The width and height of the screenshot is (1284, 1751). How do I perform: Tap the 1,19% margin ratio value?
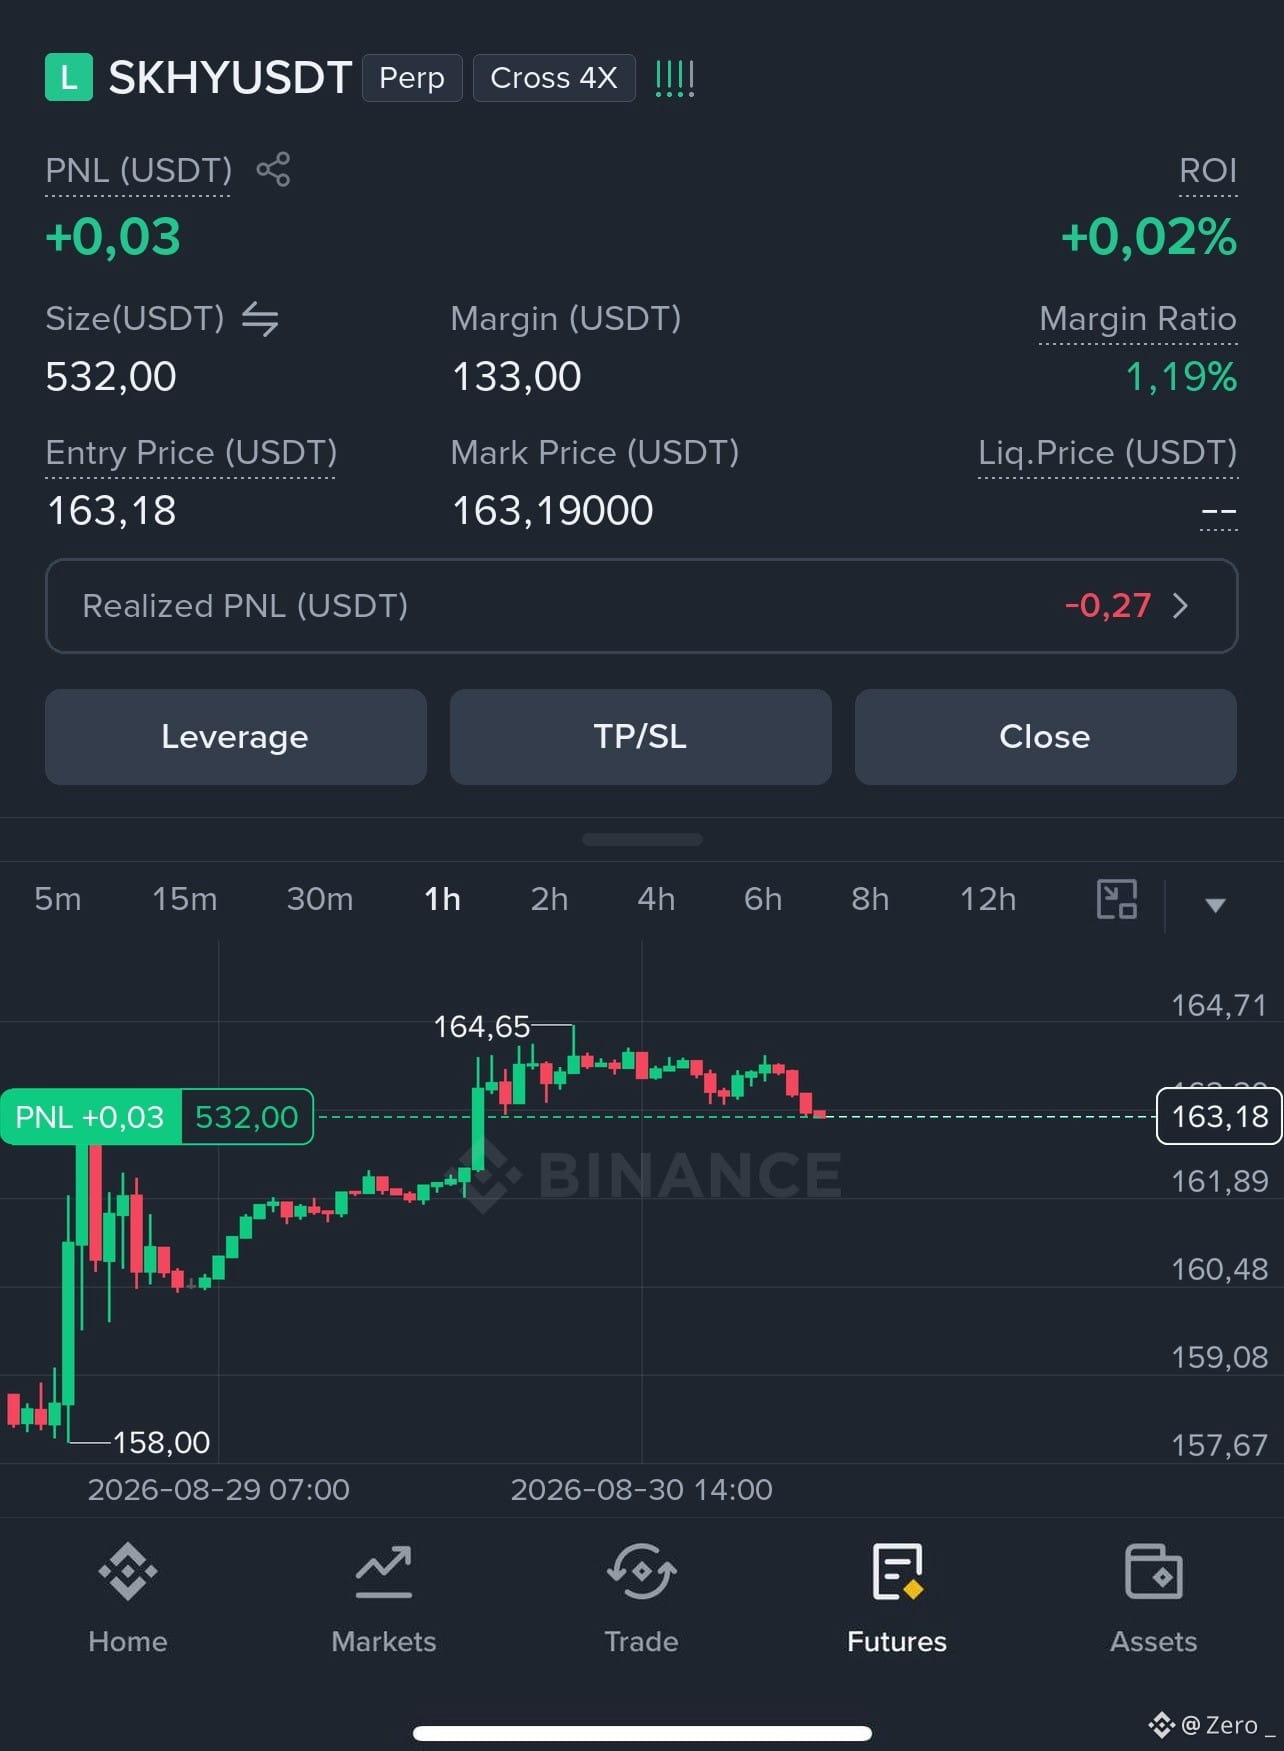1181,377
